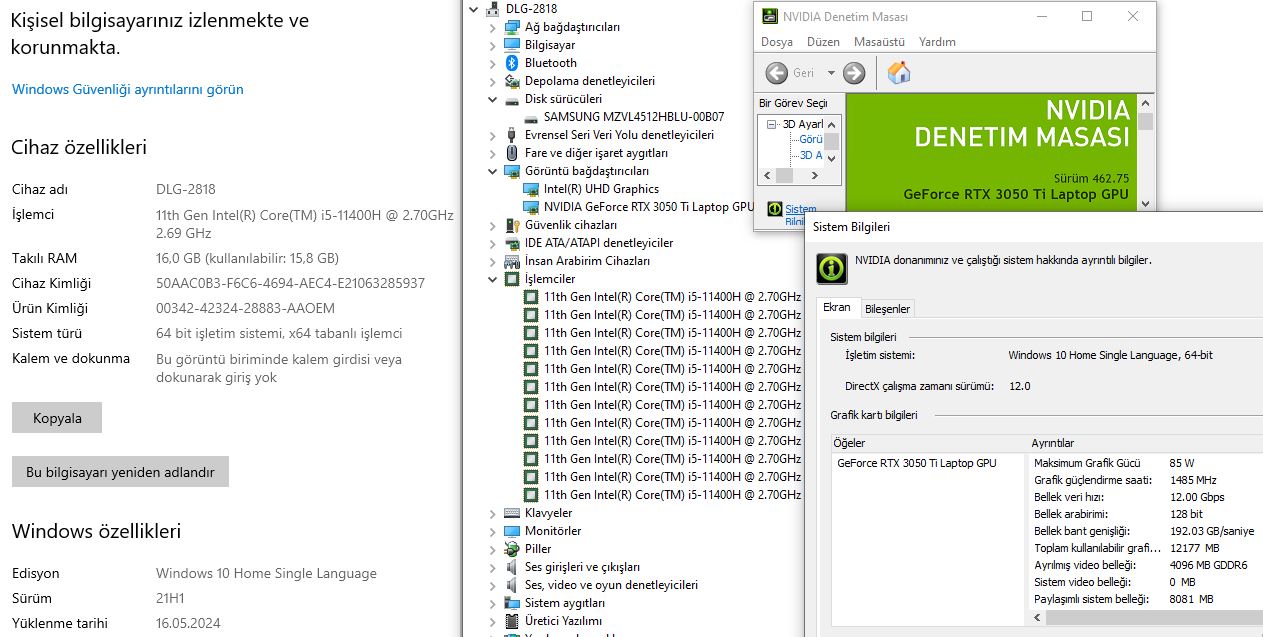1263x637 pixels.
Task: Click the Monitörler icon
Action: (x=511, y=531)
